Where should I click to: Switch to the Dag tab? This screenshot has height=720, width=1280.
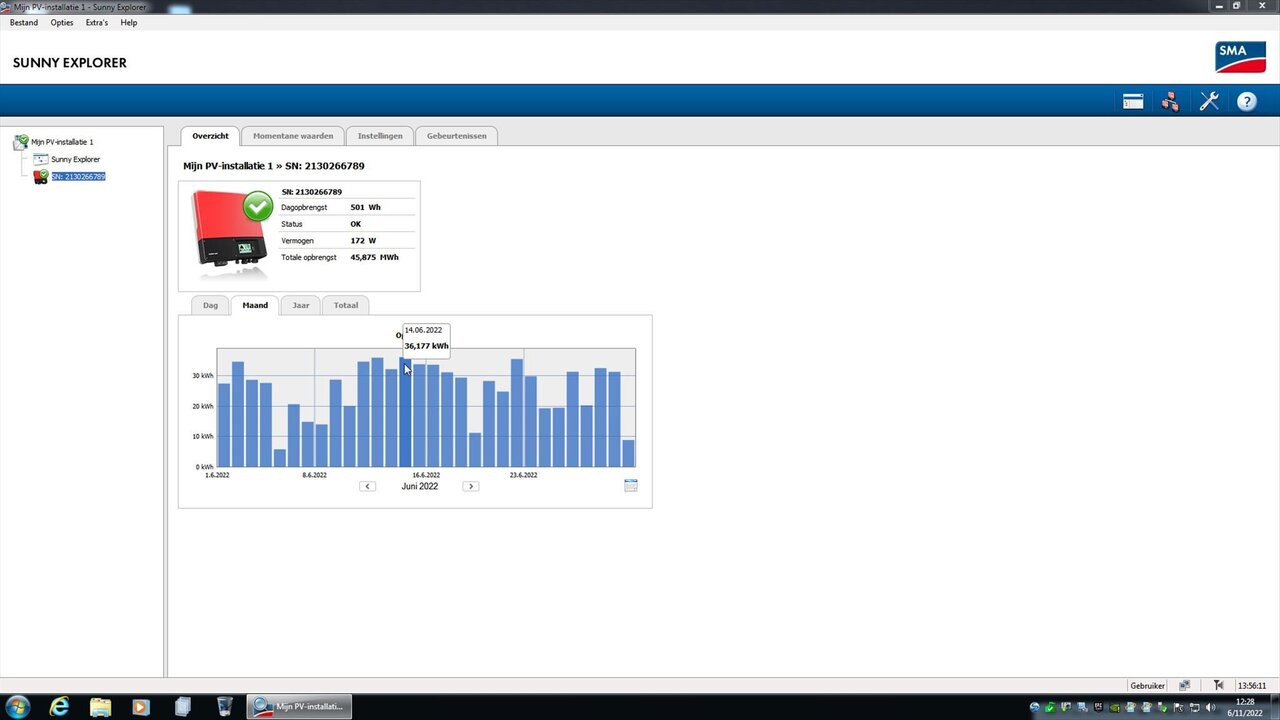click(210, 305)
